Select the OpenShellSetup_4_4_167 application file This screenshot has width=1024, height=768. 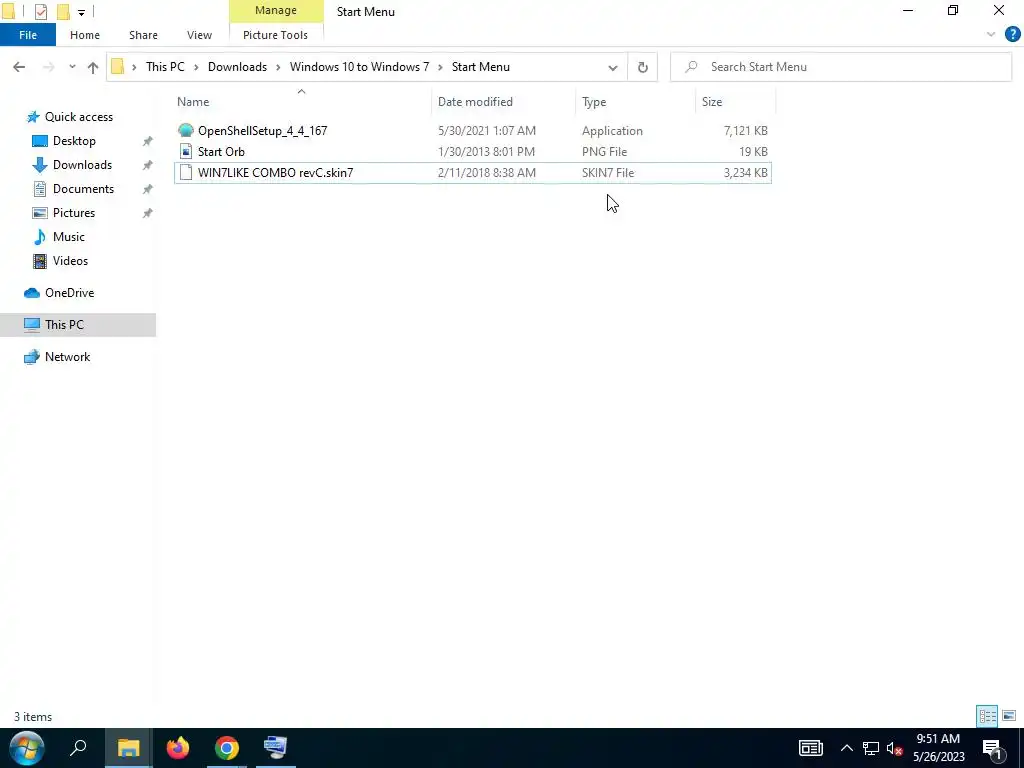tap(473, 131)
